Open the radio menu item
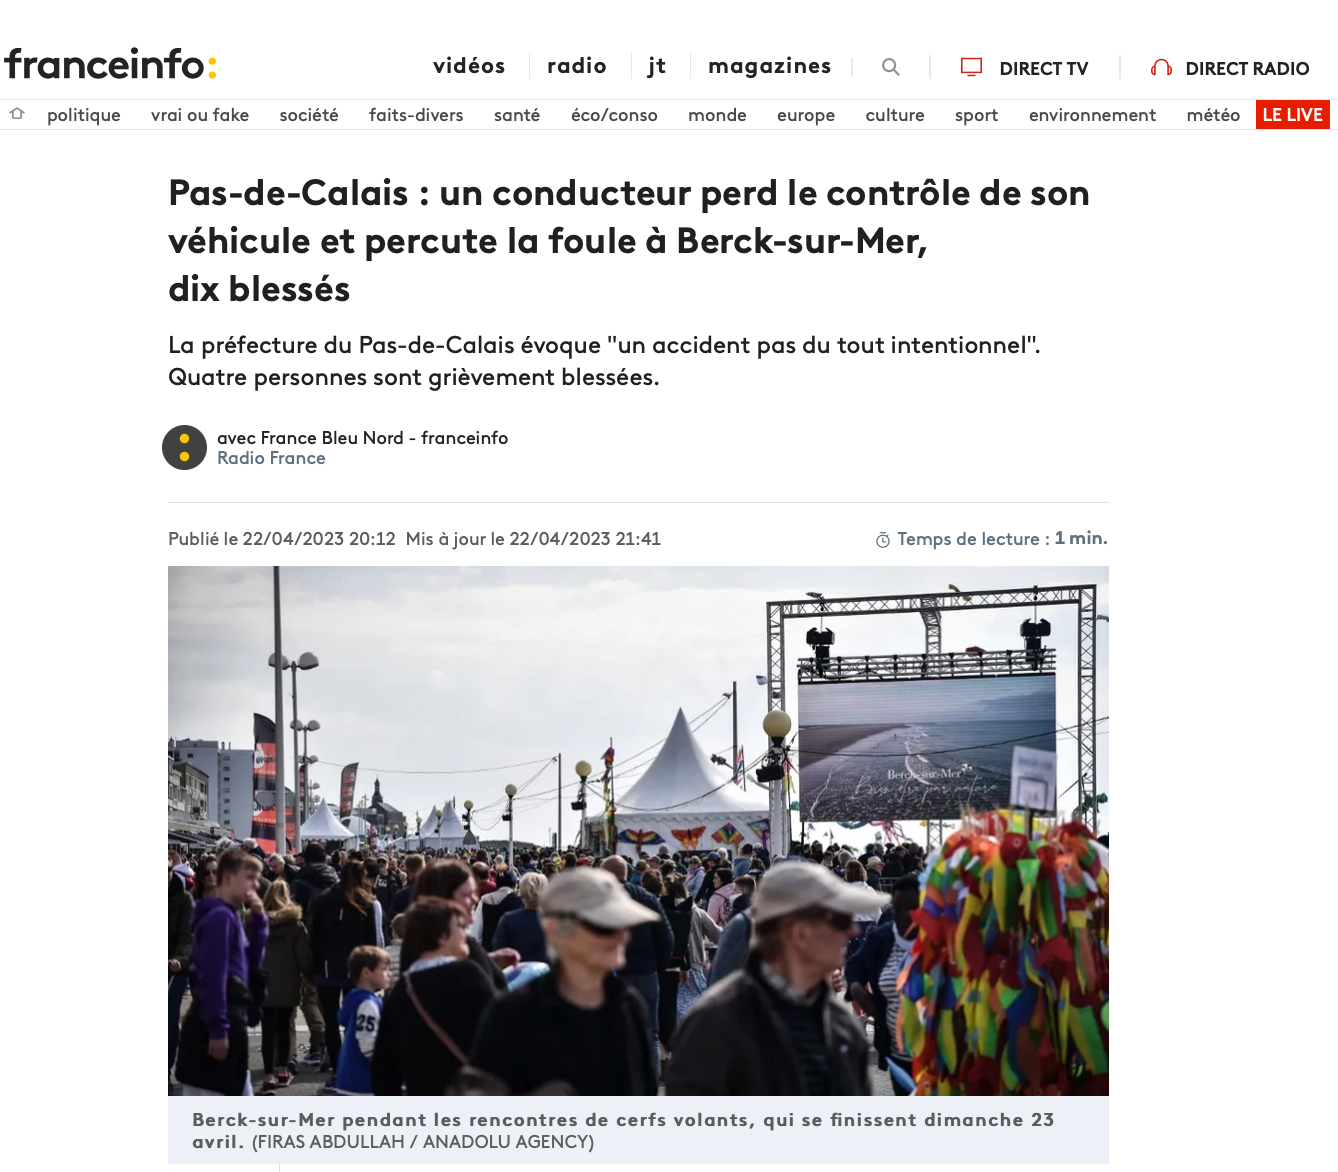This screenshot has width=1338, height=1172. coord(577,66)
